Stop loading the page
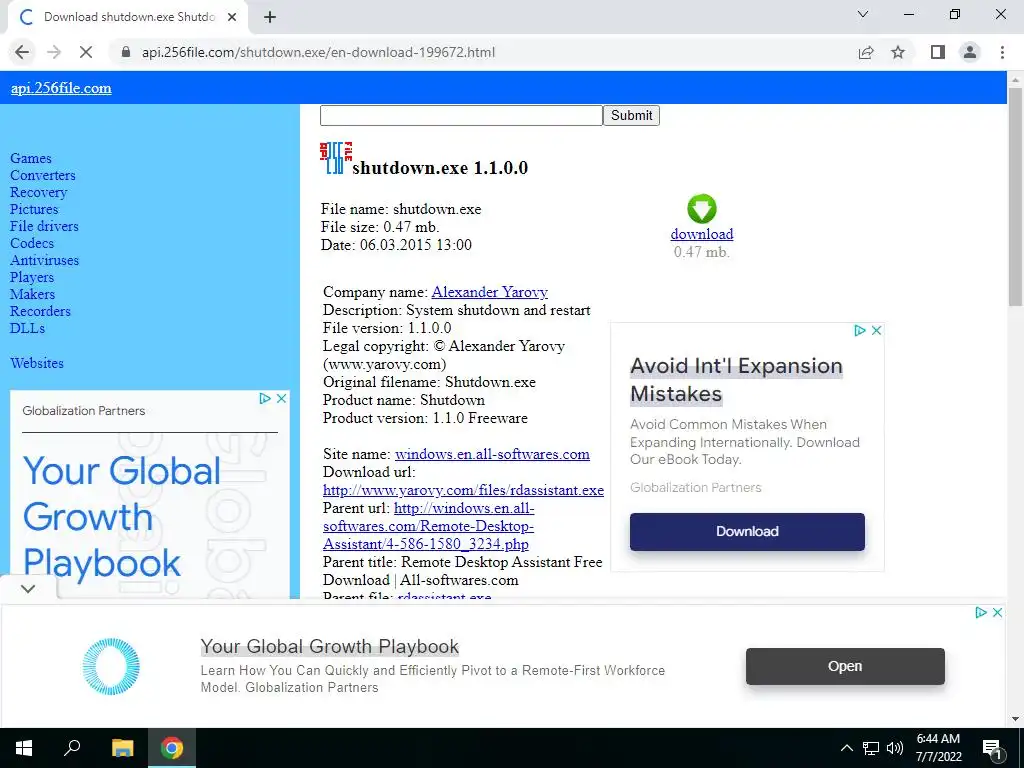 pyautogui.click(x=86, y=52)
